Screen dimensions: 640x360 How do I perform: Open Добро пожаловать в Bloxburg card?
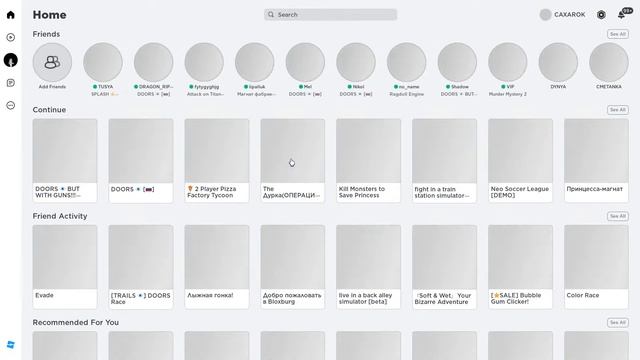[293, 267]
